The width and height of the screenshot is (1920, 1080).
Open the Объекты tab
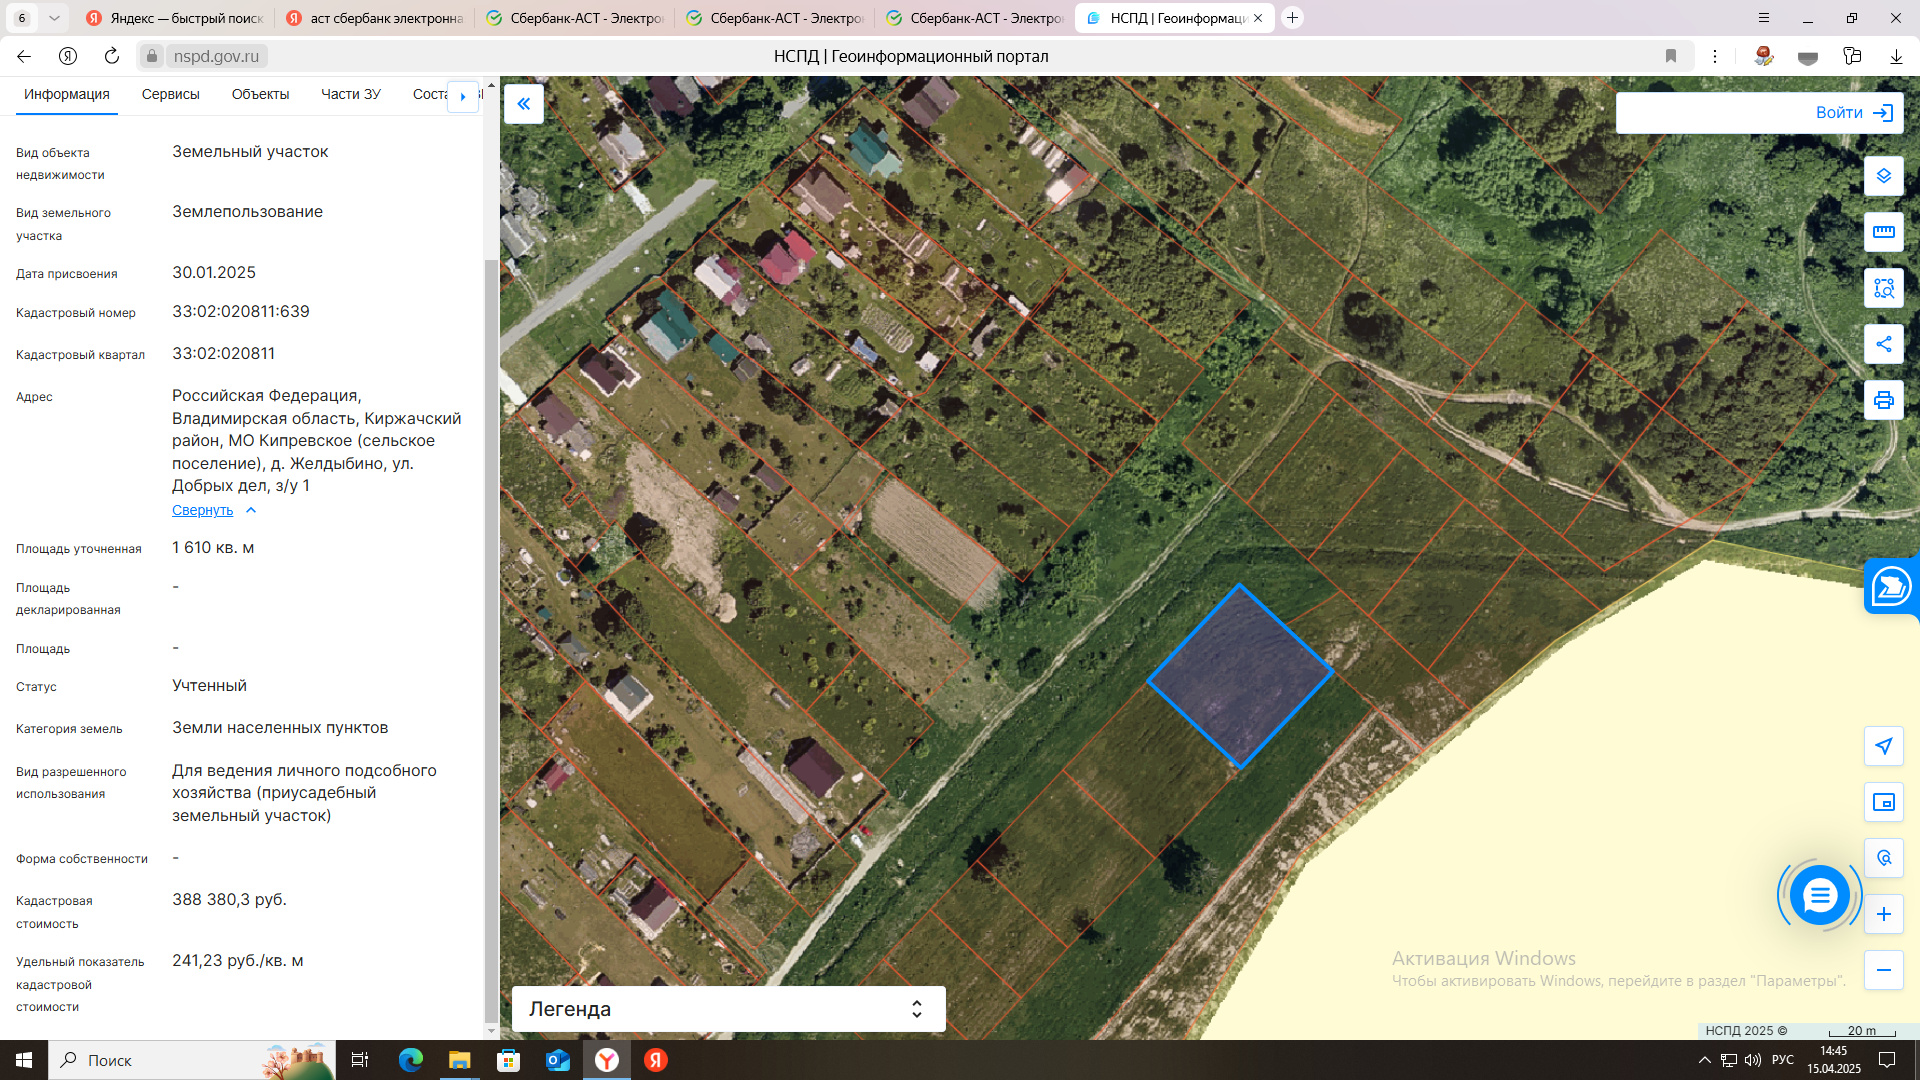click(x=260, y=94)
